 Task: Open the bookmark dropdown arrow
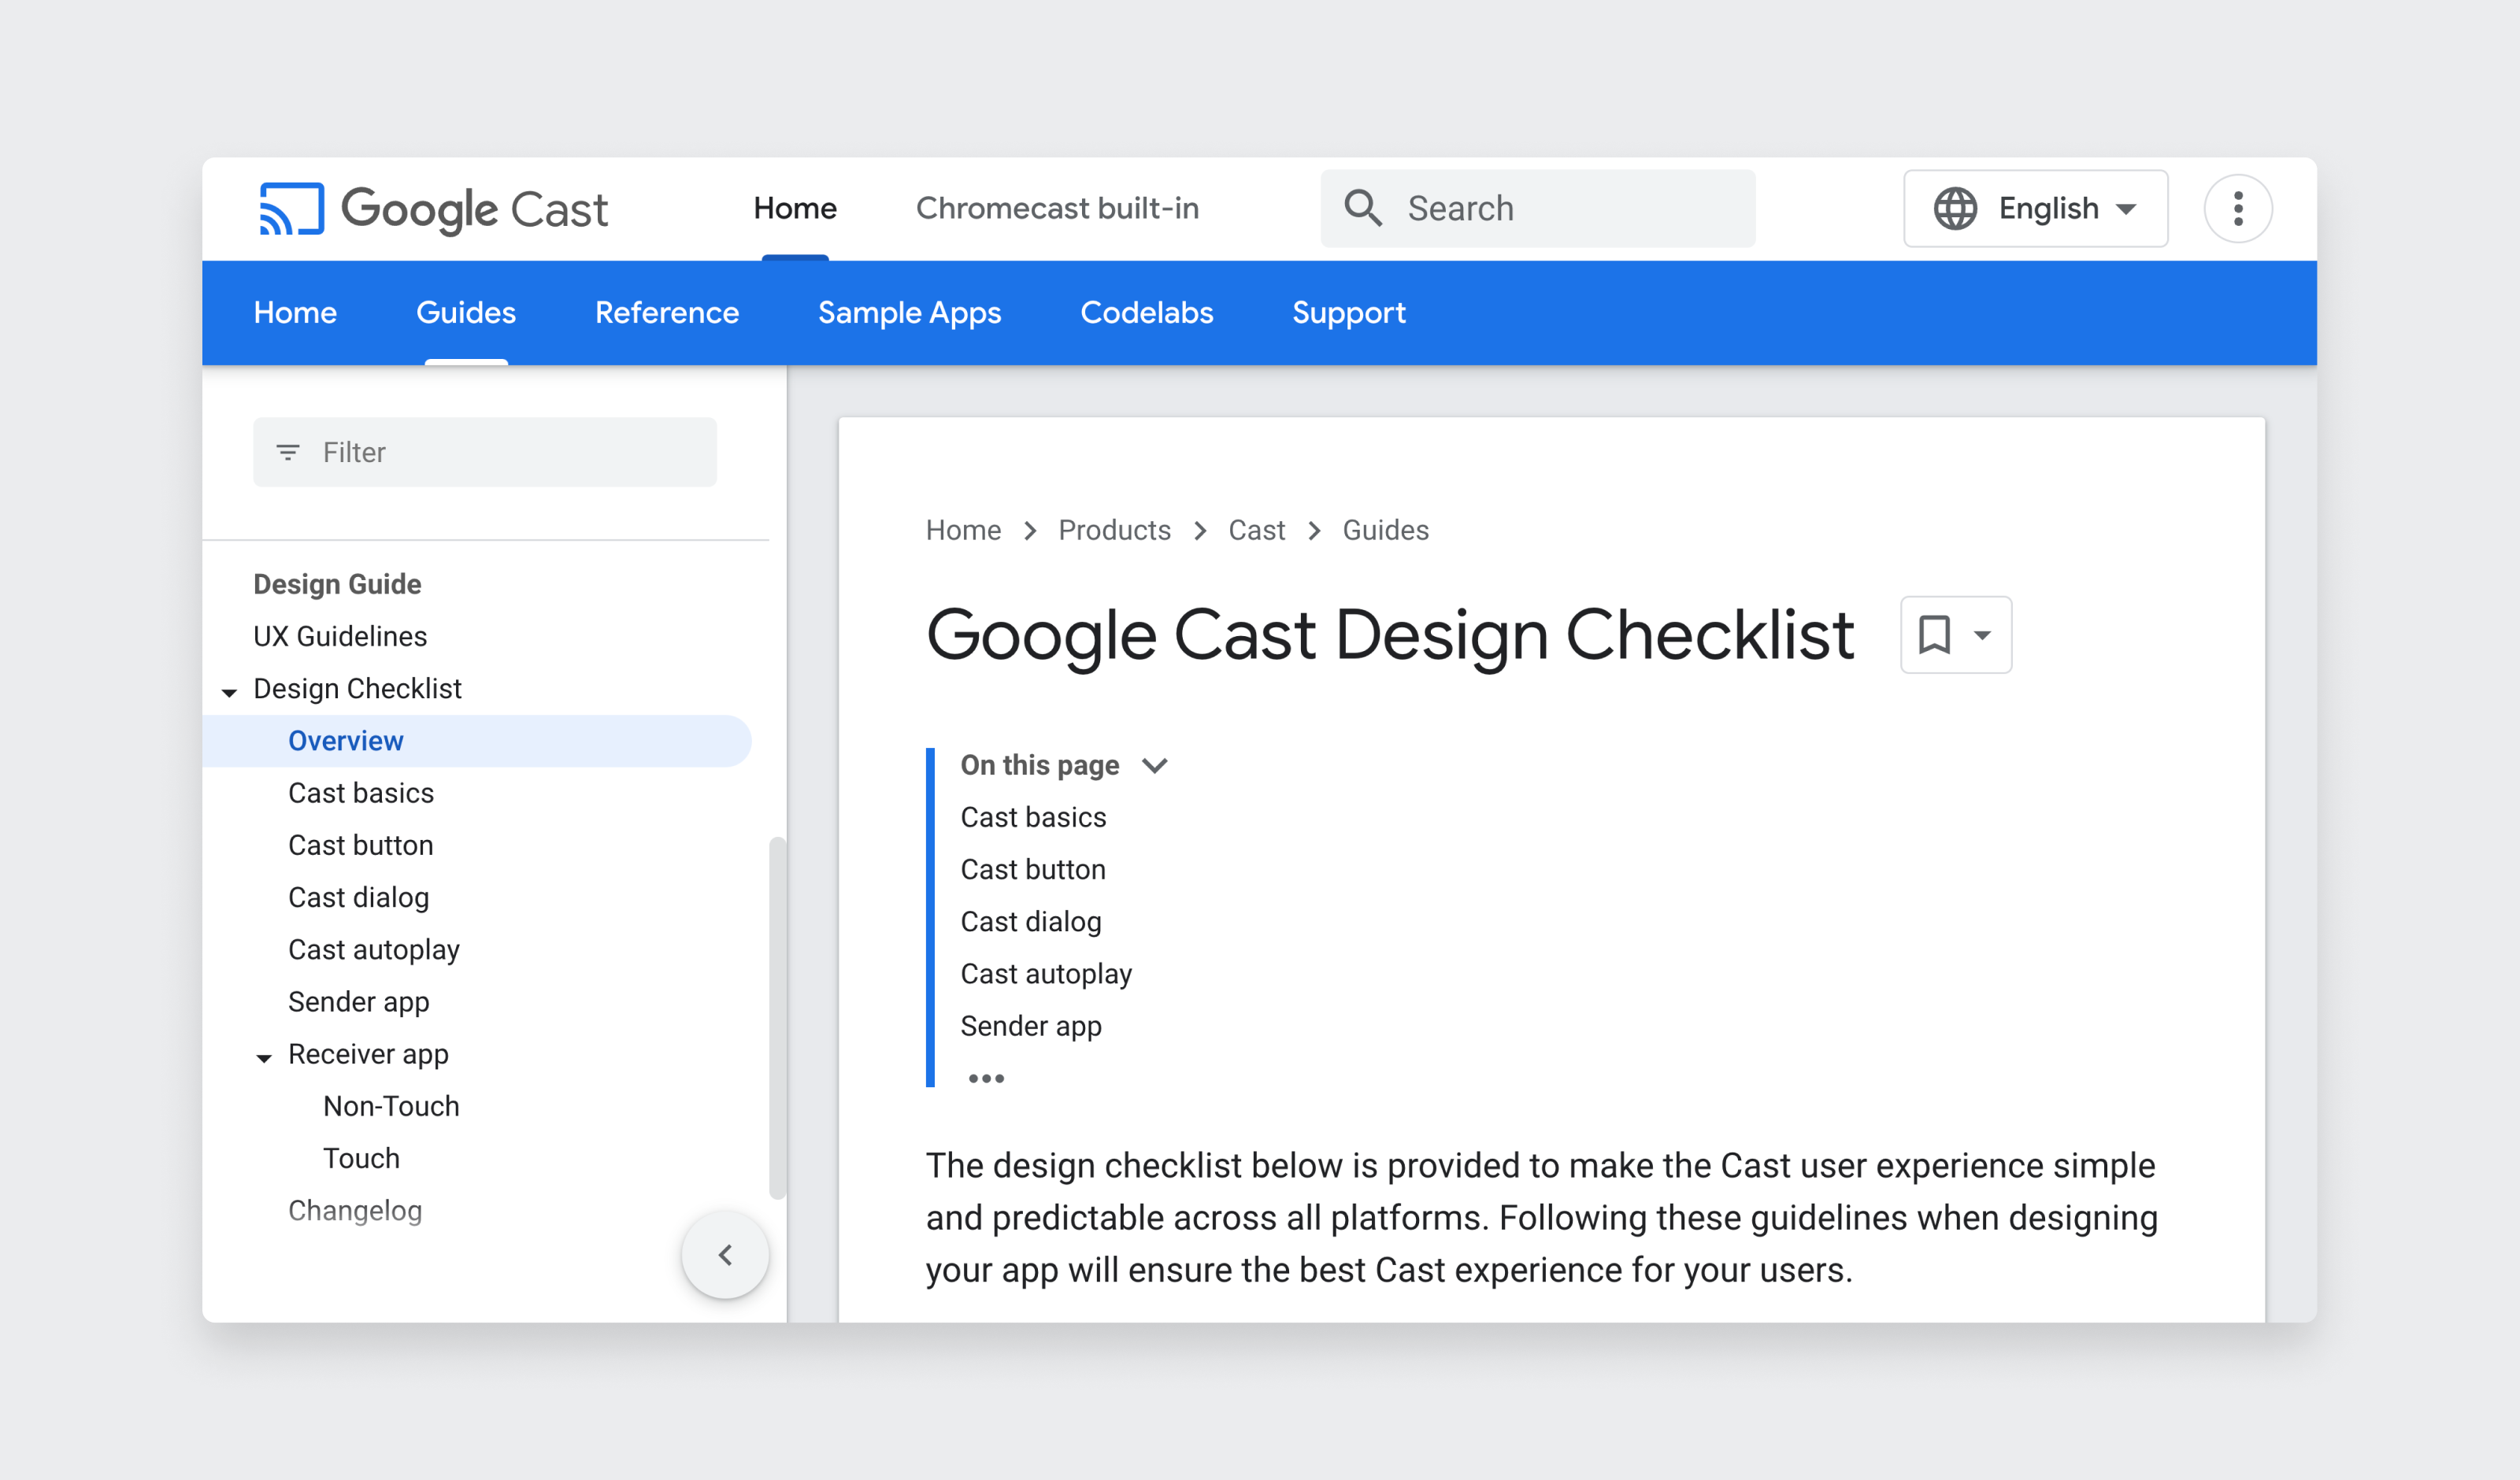click(1982, 635)
